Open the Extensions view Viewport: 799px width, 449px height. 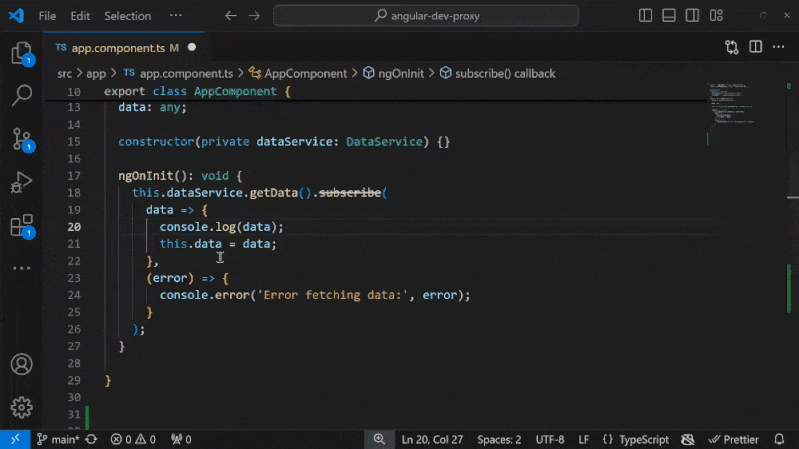(x=21, y=226)
